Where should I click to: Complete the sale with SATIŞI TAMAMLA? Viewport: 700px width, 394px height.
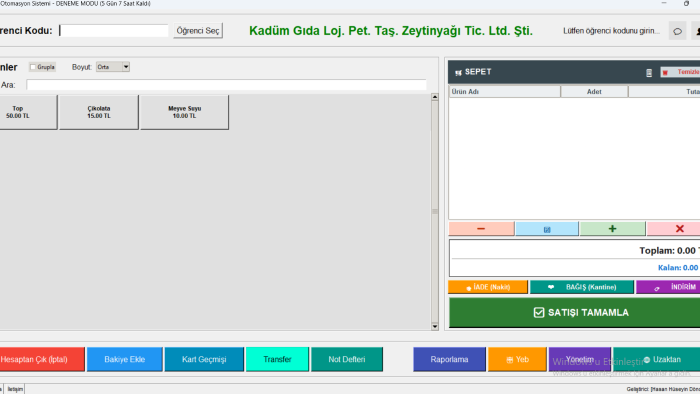pos(575,313)
